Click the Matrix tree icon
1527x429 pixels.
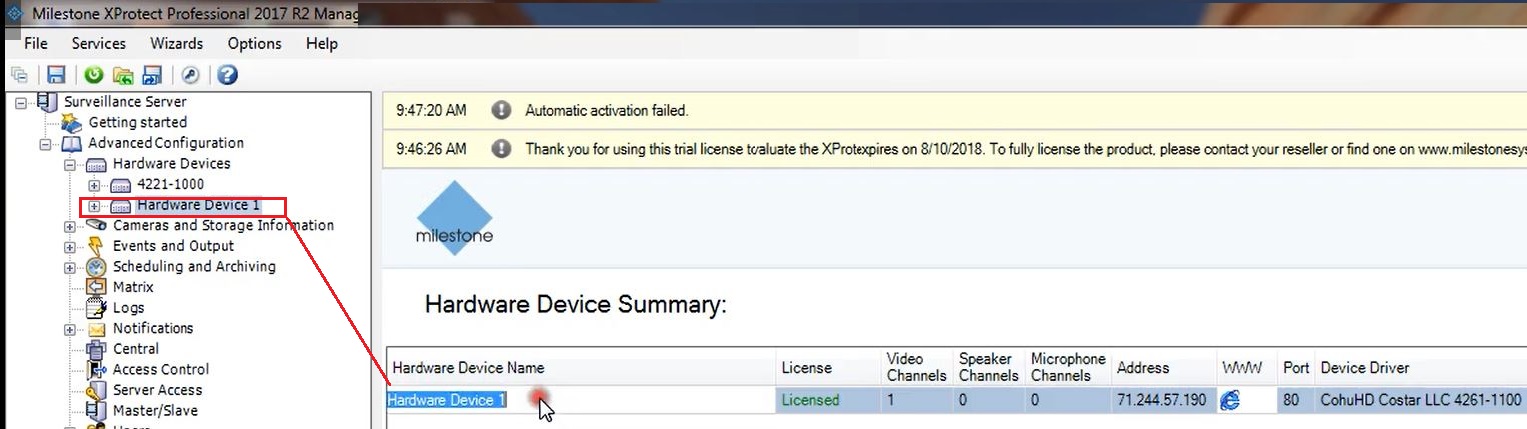coord(96,287)
